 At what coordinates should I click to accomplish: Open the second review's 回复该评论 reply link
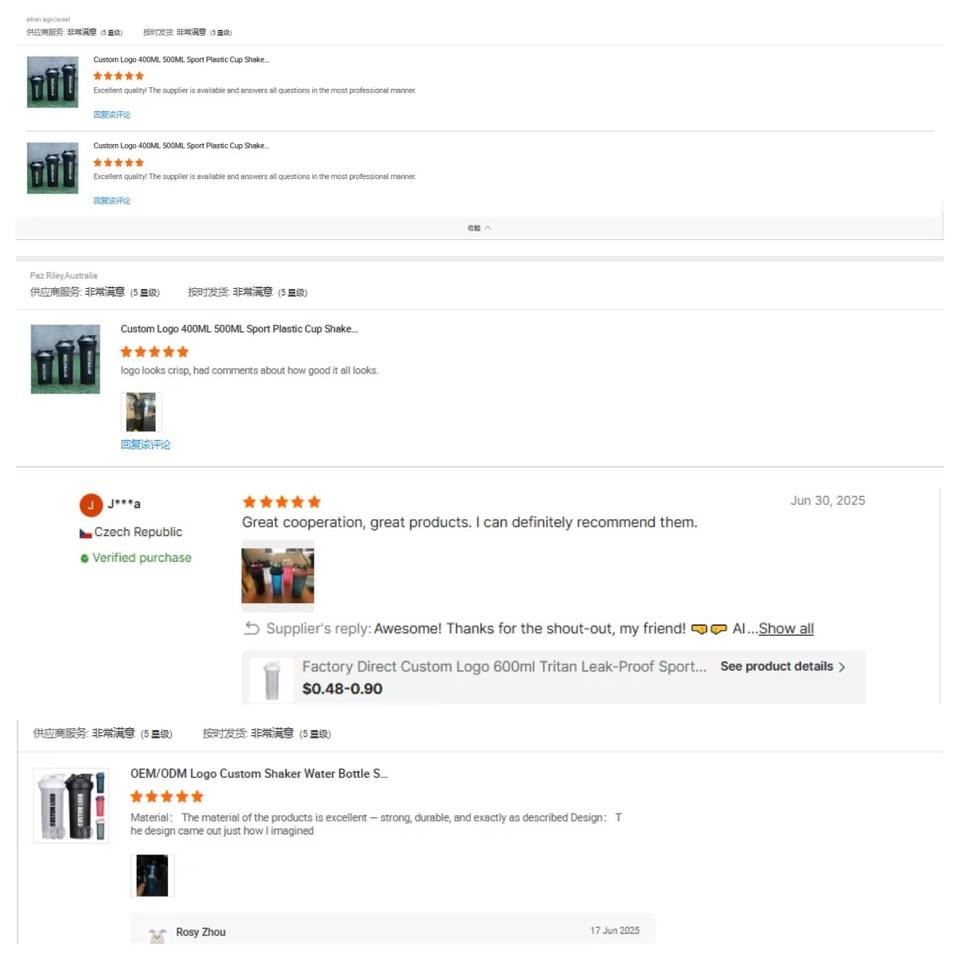111,201
